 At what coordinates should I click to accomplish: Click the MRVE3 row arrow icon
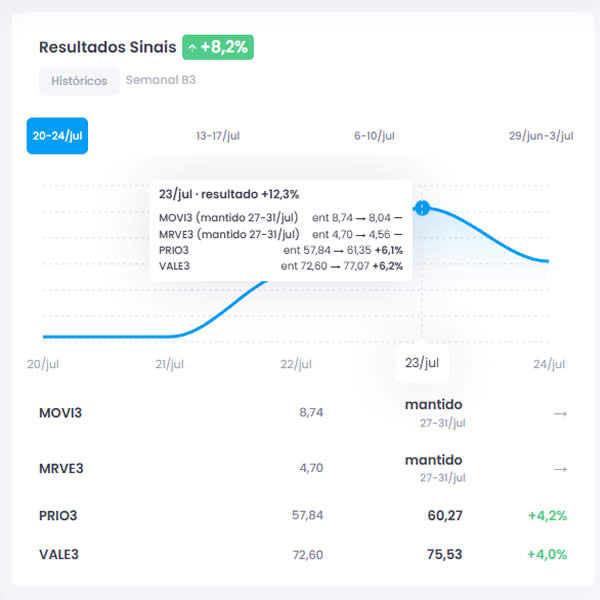(560, 469)
